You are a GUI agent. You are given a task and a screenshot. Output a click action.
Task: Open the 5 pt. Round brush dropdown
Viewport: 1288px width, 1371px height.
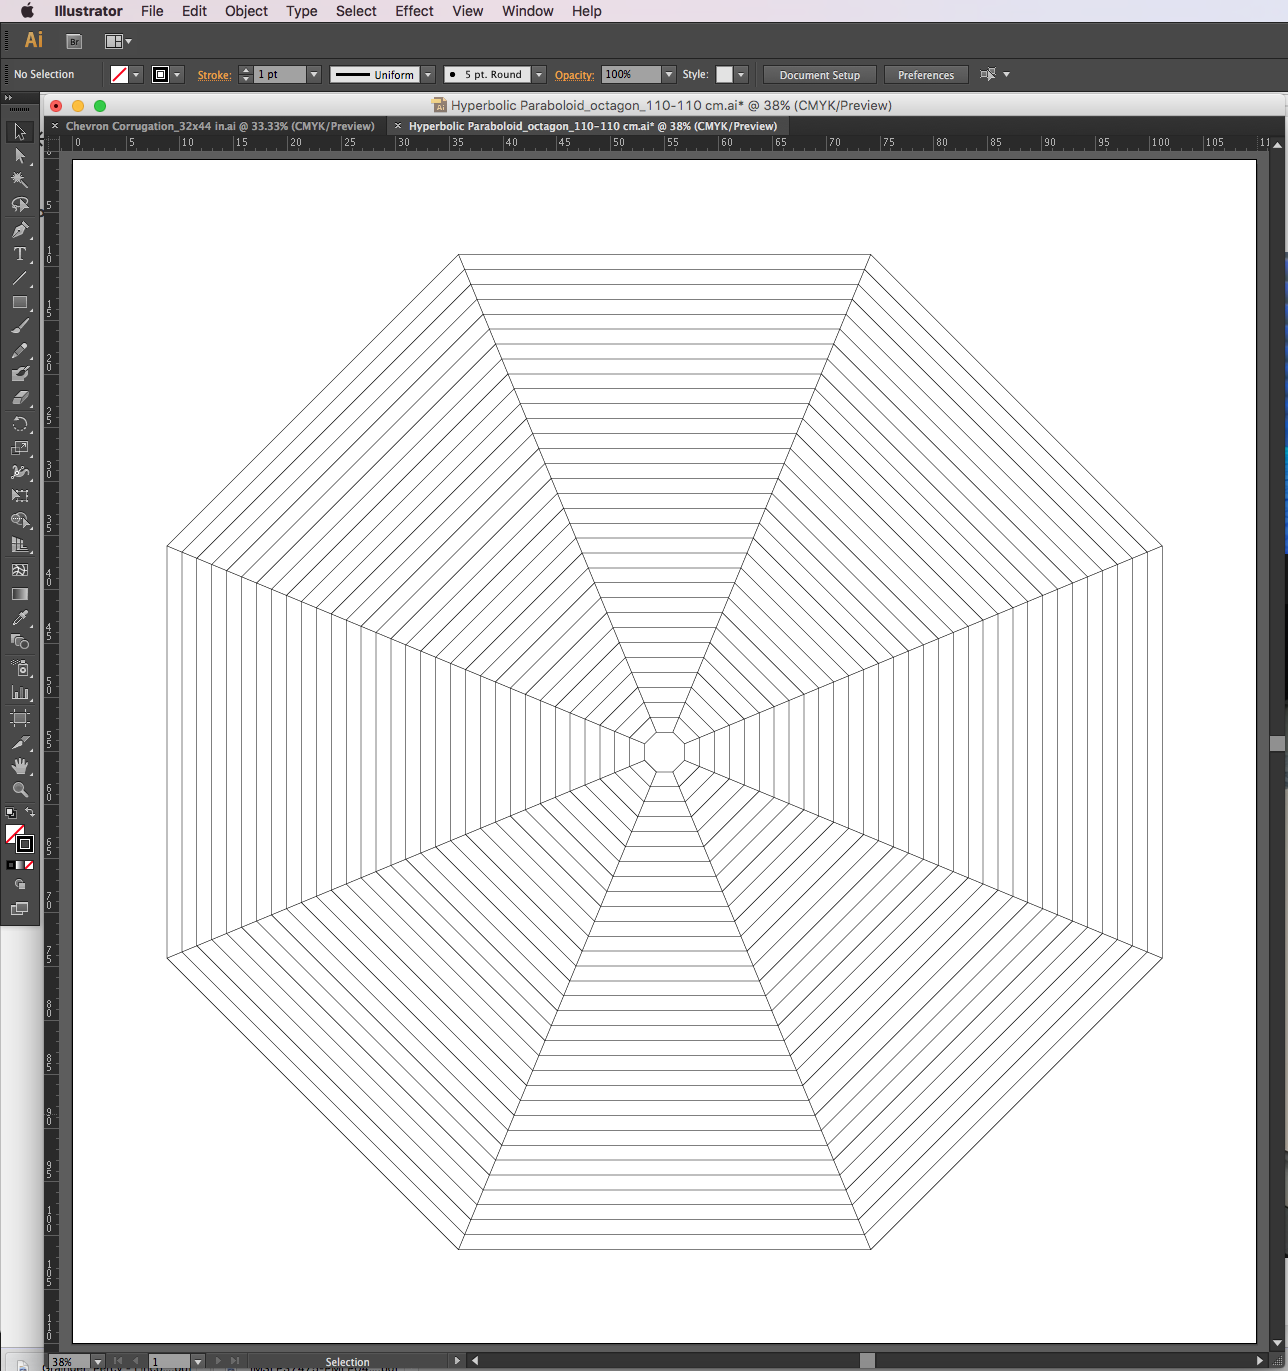pos(539,75)
